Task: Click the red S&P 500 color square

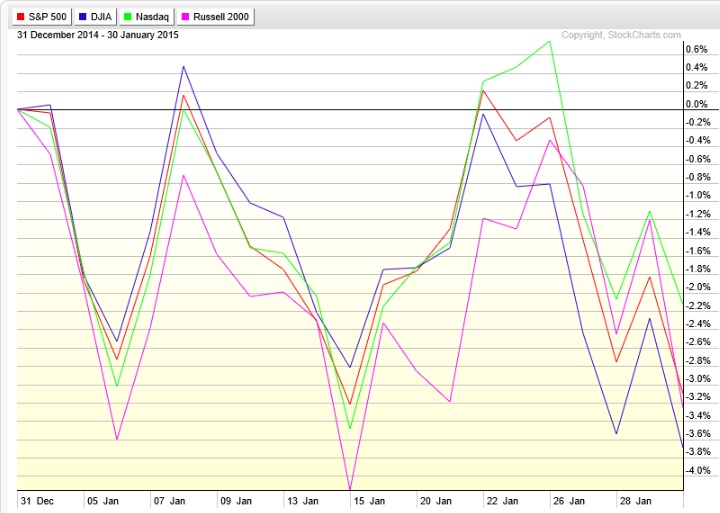Action: pyautogui.click(x=21, y=17)
